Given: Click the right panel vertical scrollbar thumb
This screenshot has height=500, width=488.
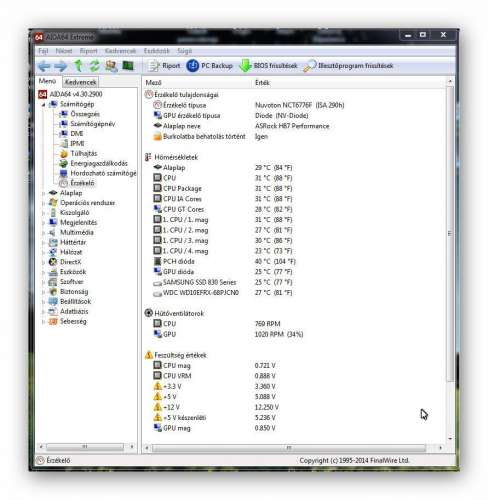Looking at the screenshot, I should (450, 233).
